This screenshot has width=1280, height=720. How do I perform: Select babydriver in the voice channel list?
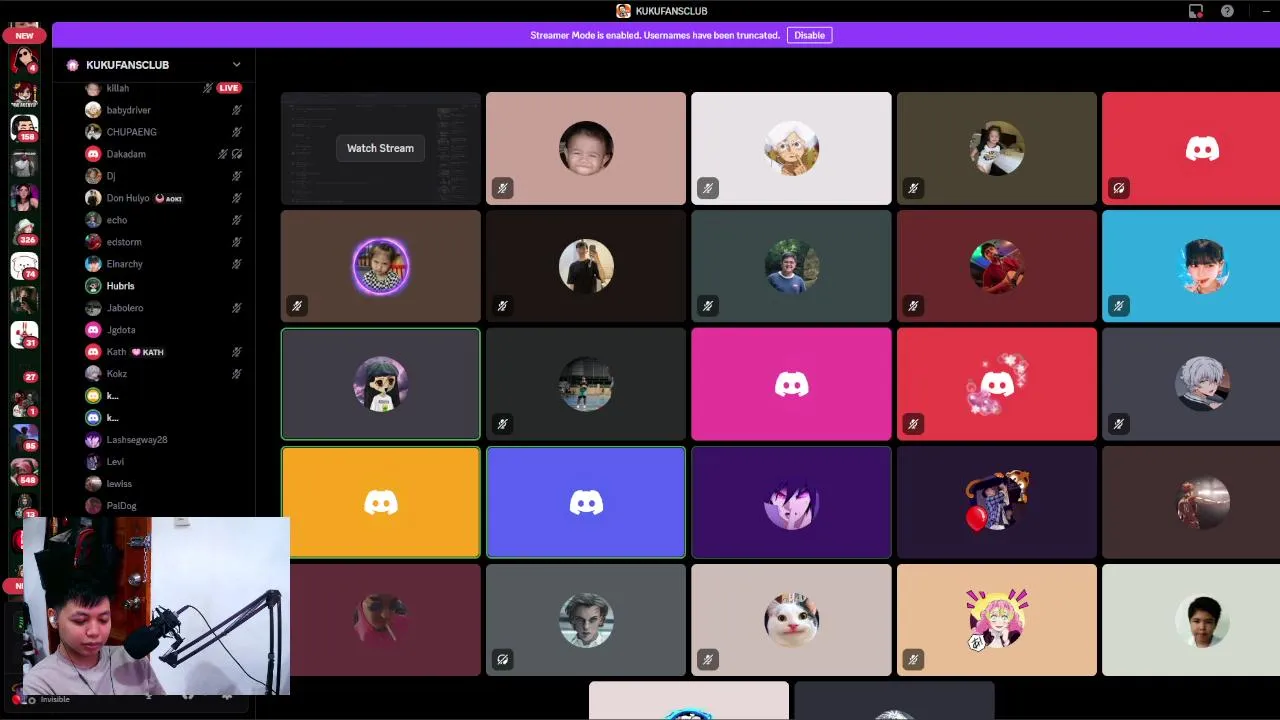point(128,110)
